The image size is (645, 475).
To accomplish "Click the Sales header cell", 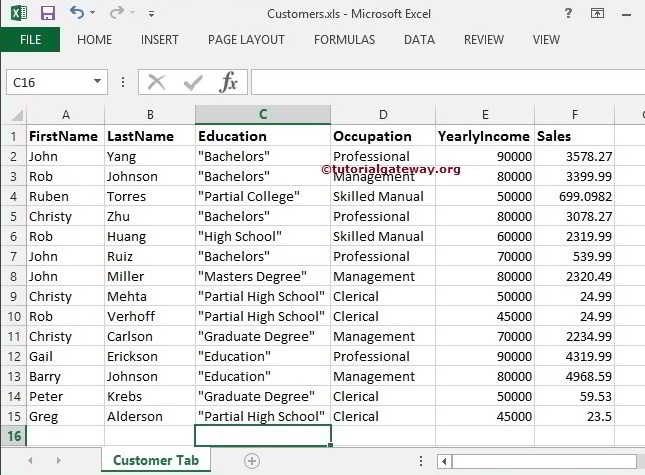I will [x=575, y=136].
